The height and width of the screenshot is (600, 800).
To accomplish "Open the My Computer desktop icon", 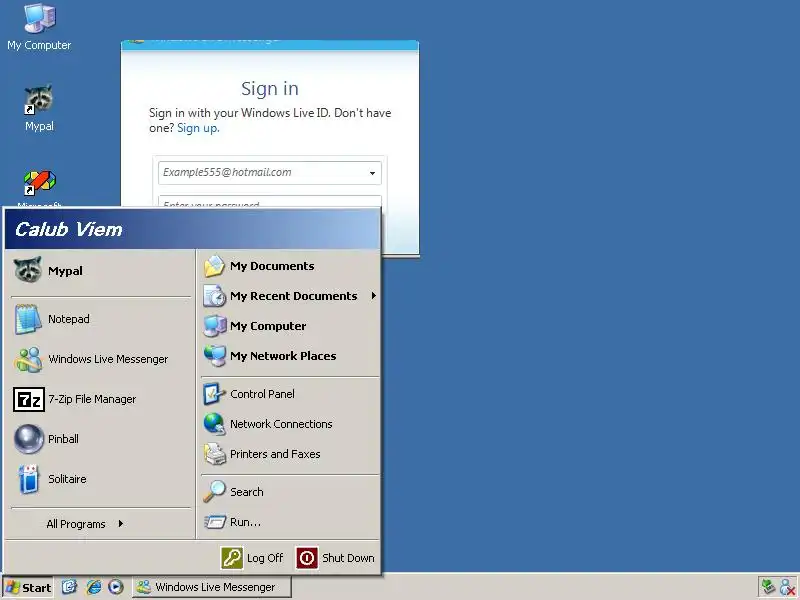I will tap(39, 27).
